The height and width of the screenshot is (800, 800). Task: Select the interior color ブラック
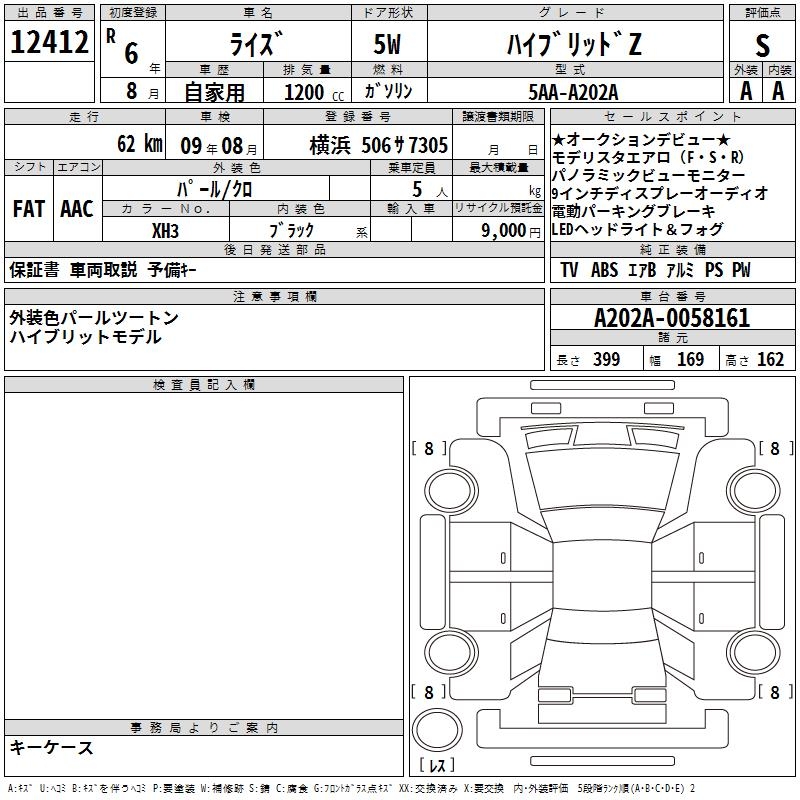[x=291, y=230]
